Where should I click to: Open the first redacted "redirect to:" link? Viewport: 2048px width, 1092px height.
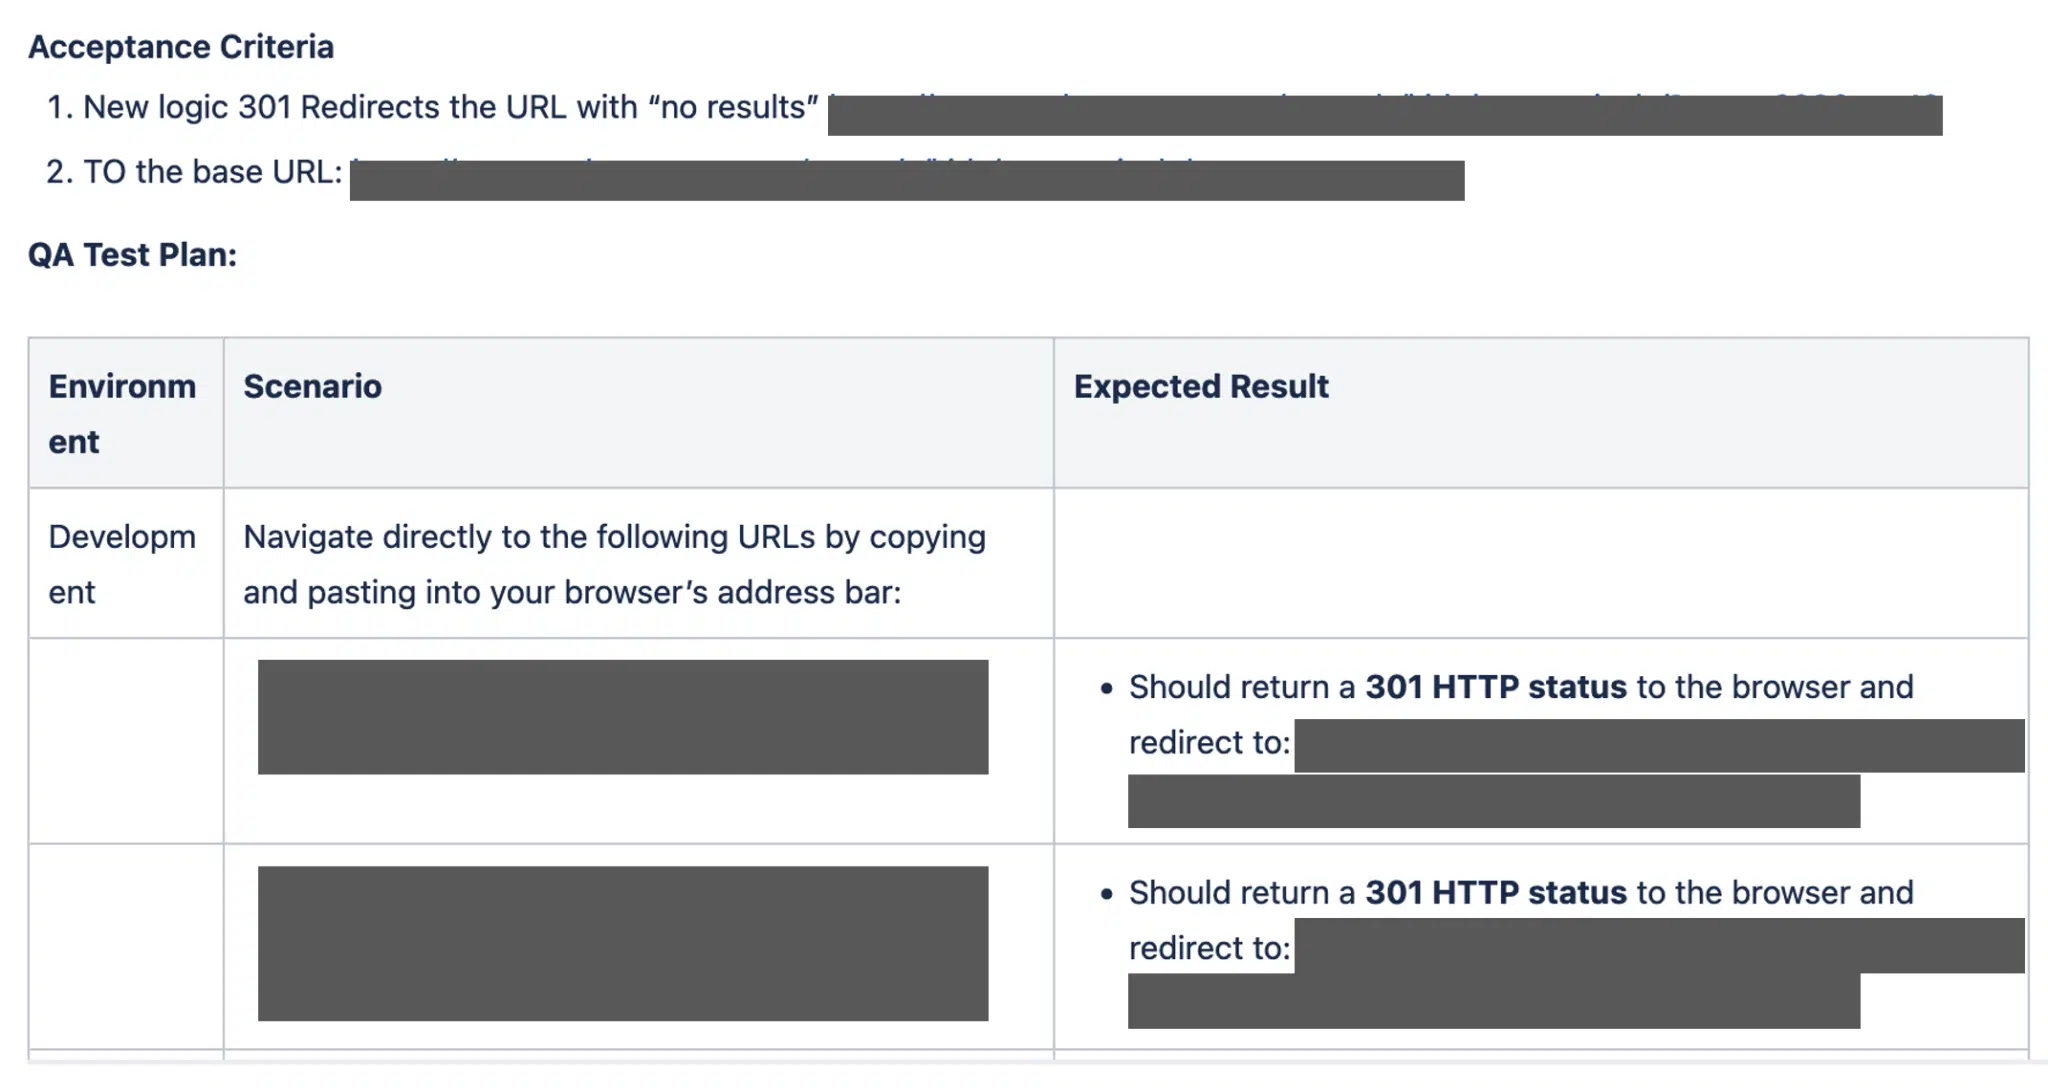pos(1658,746)
